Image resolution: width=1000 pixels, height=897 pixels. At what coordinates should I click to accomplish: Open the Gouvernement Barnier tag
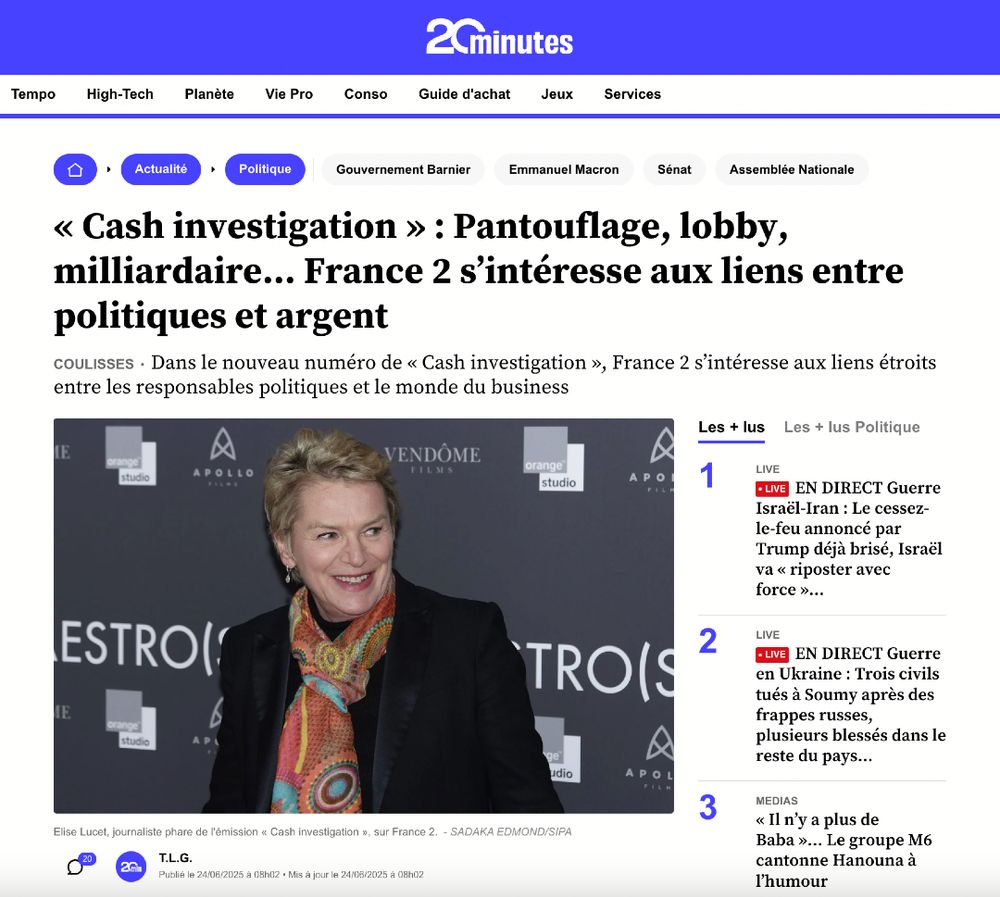(x=403, y=170)
